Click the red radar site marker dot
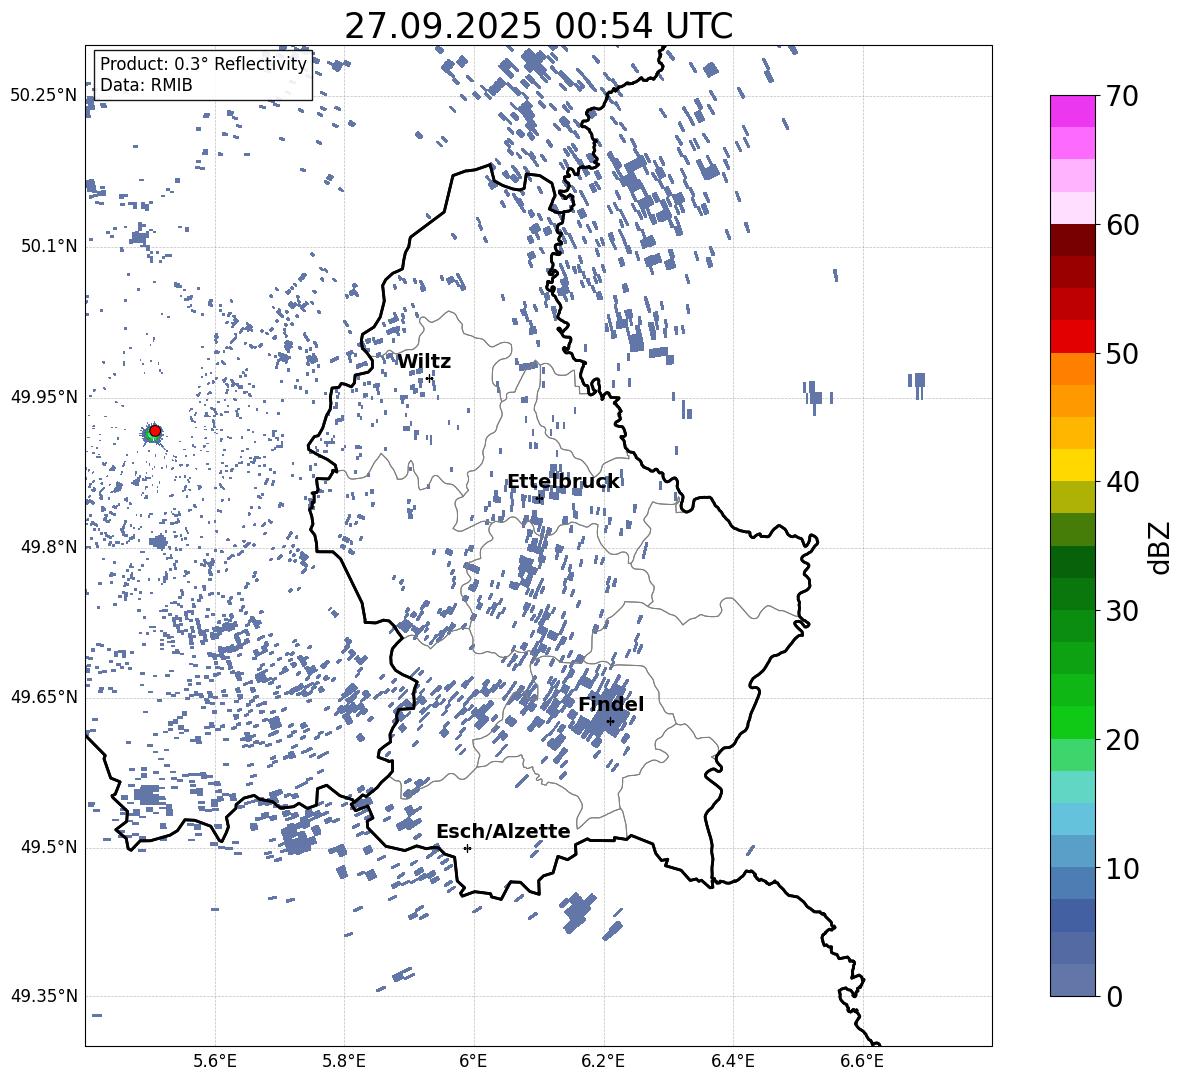This screenshot has width=1184, height=1081. pos(155,431)
